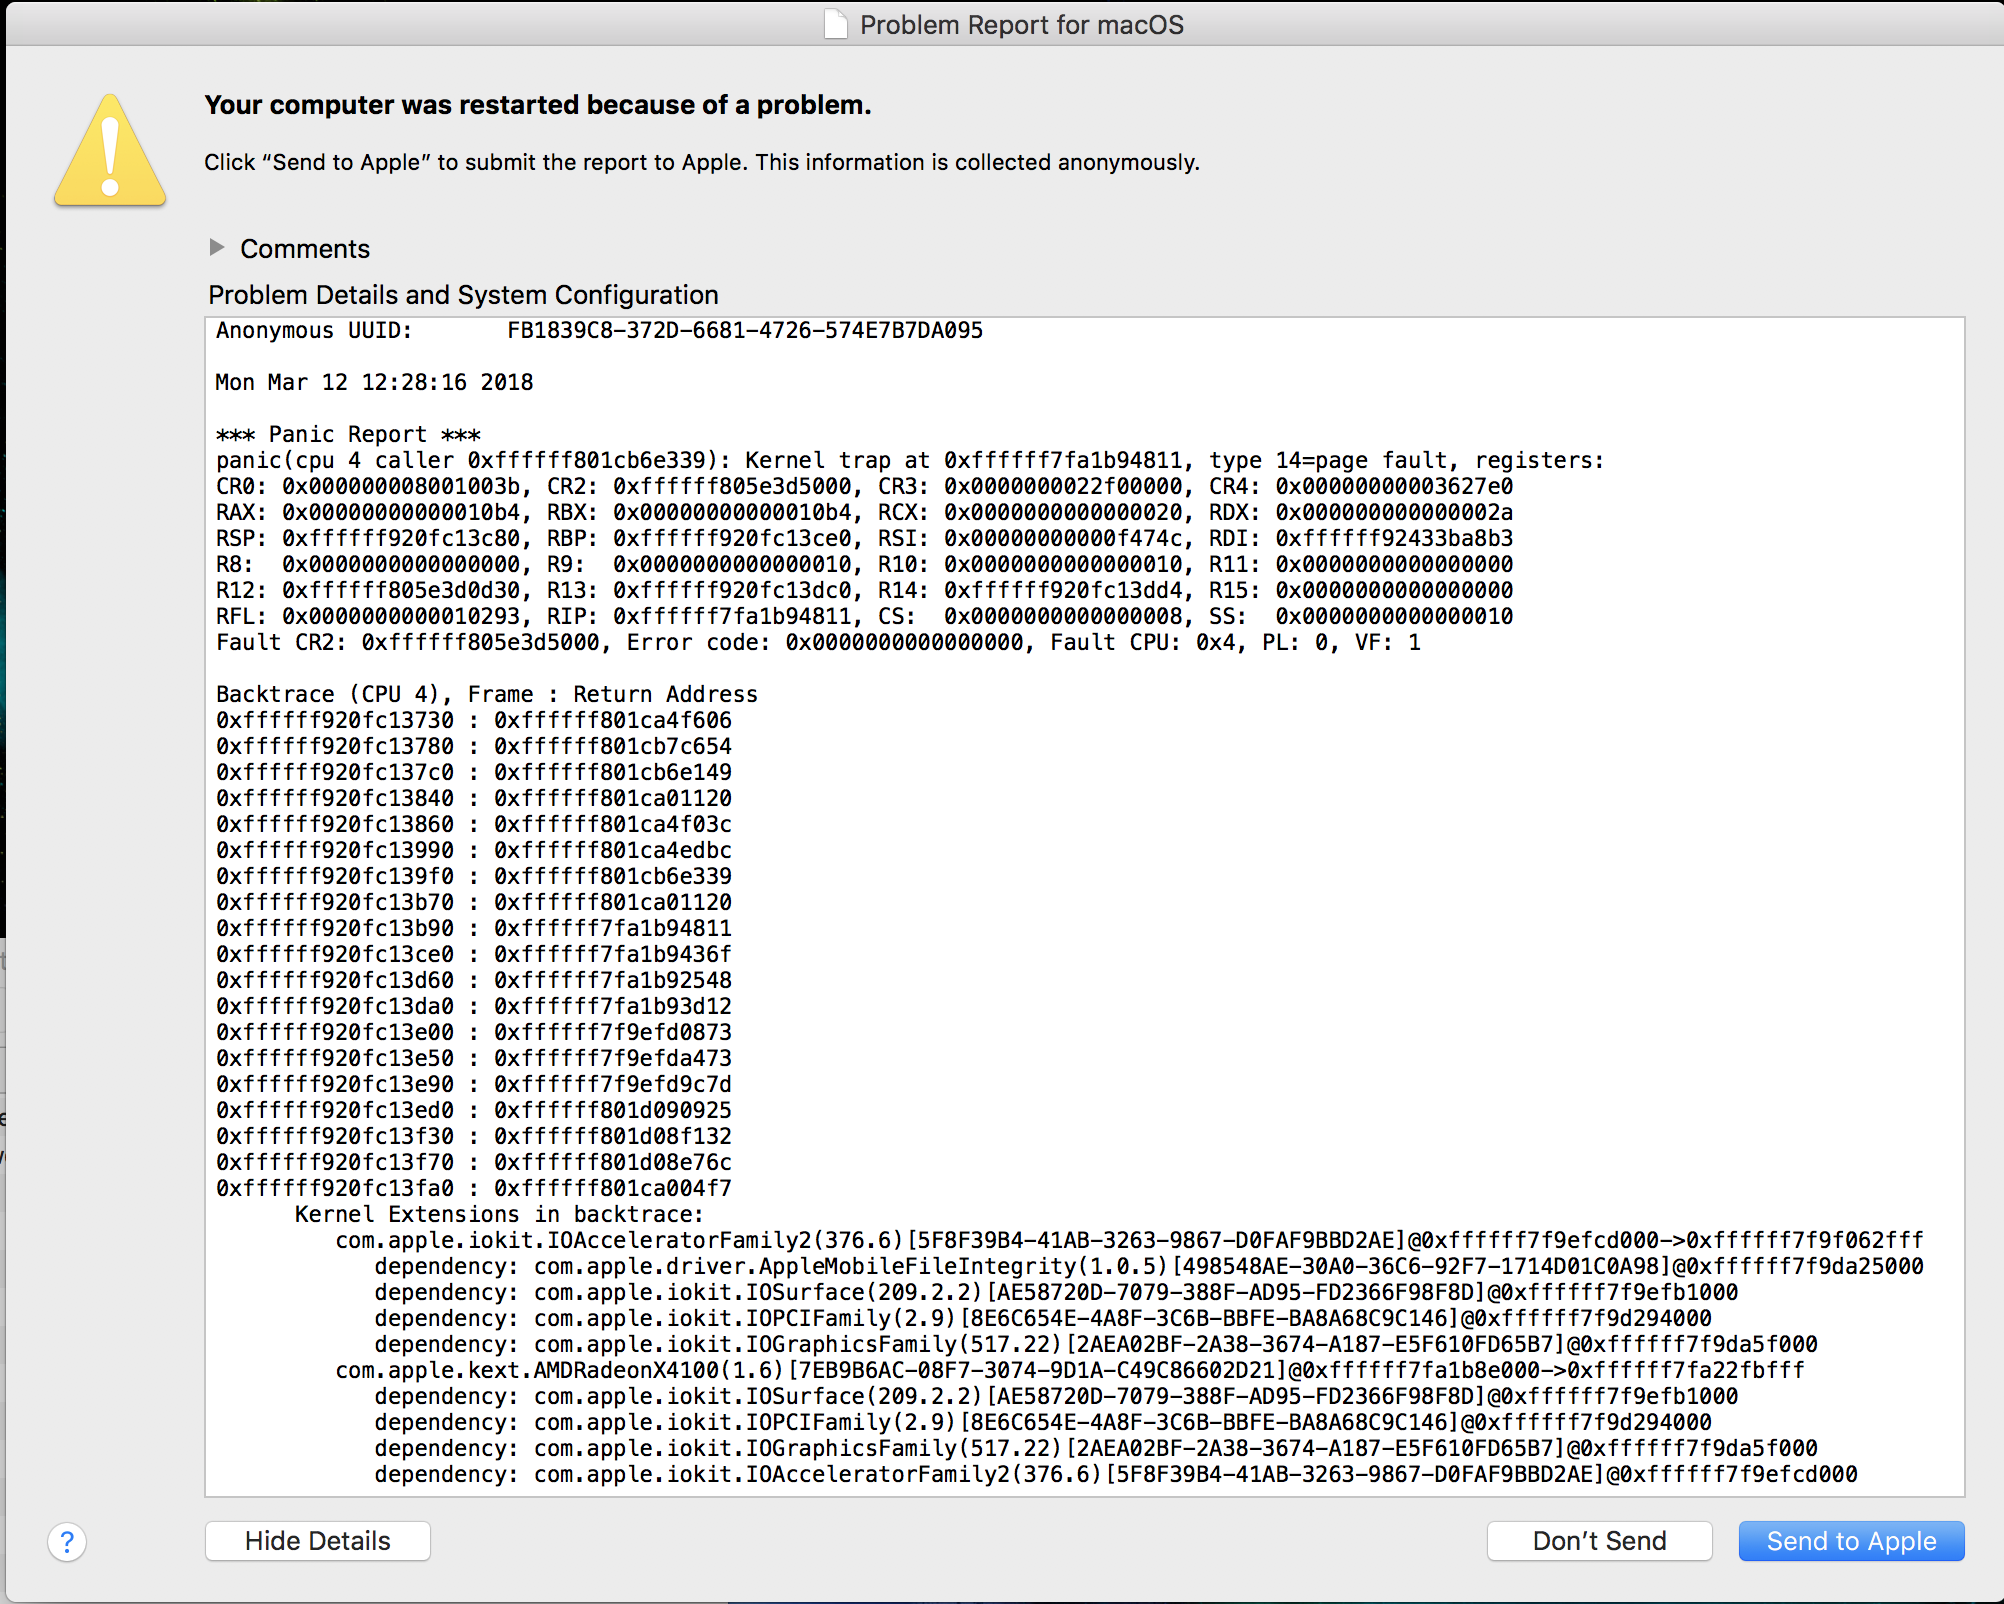Click the yellow warning triangle icon
The height and width of the screenshot is (1604, 2004).
point(110,153)
